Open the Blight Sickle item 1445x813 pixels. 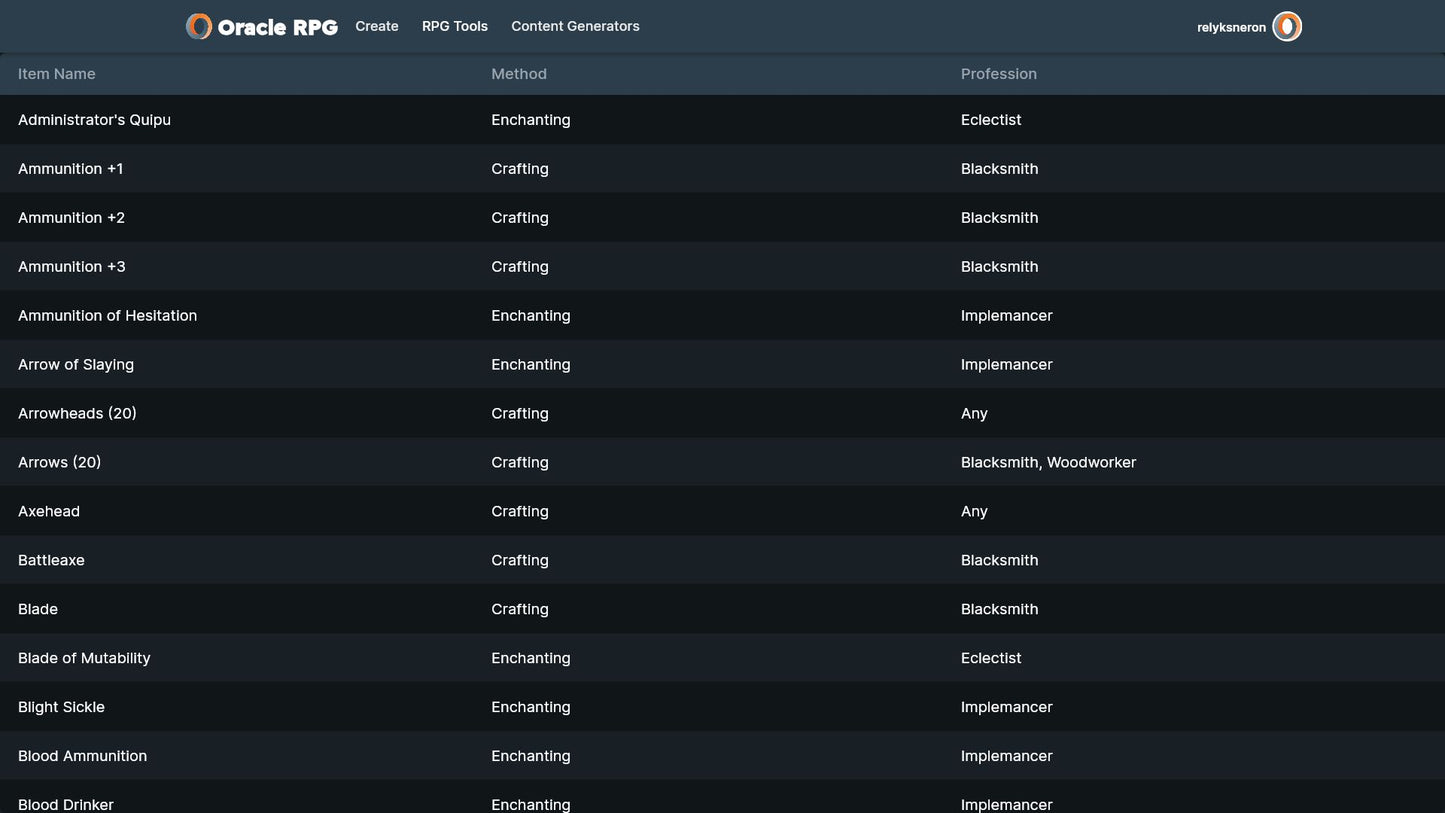(62, 708)
